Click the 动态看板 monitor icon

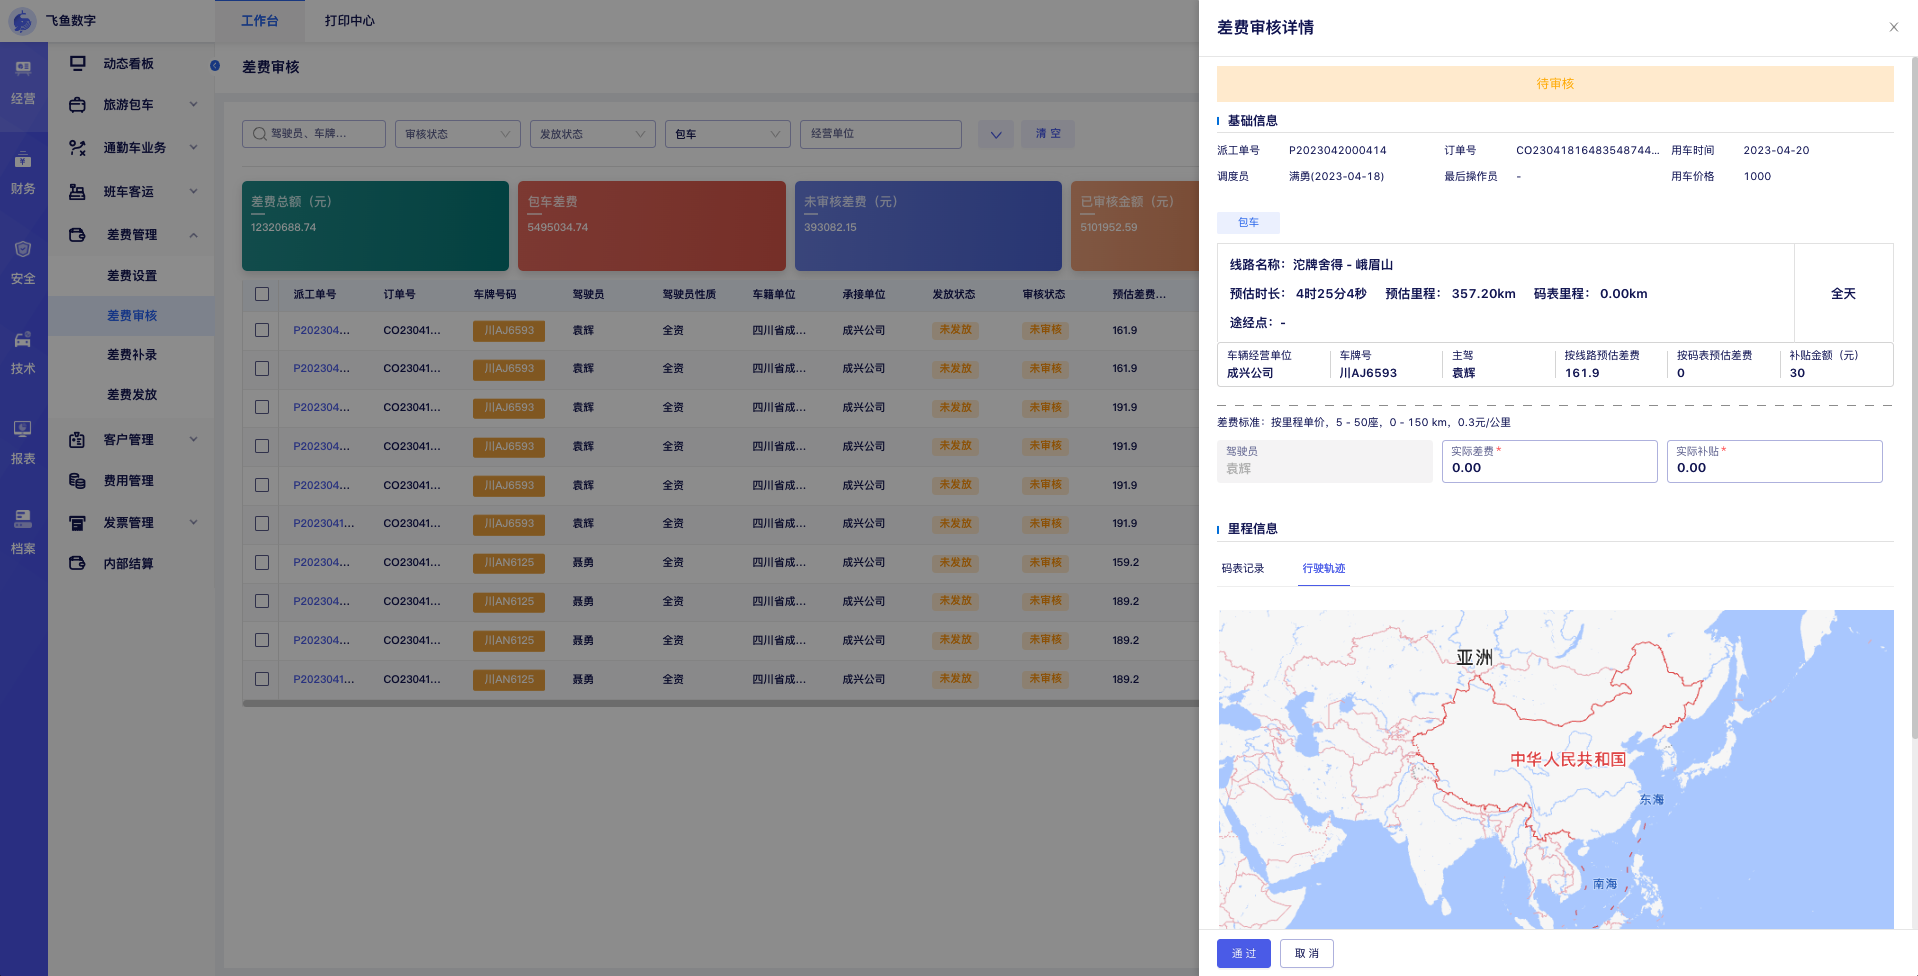[x=77, y=63]
